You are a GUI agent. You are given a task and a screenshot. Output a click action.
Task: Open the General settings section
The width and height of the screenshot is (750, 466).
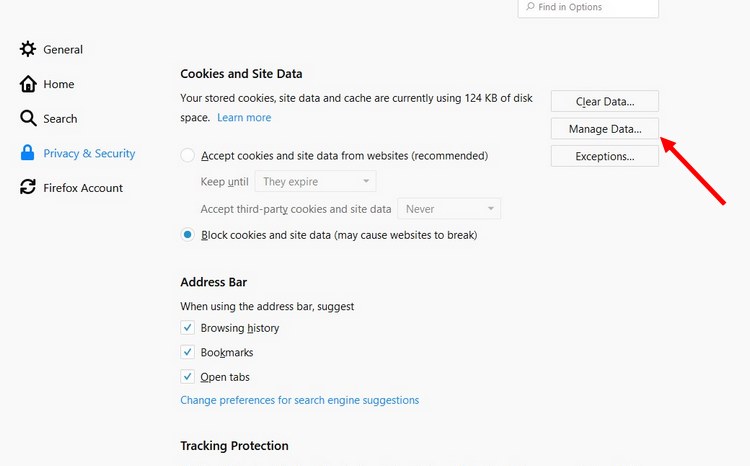pos(62,49)
